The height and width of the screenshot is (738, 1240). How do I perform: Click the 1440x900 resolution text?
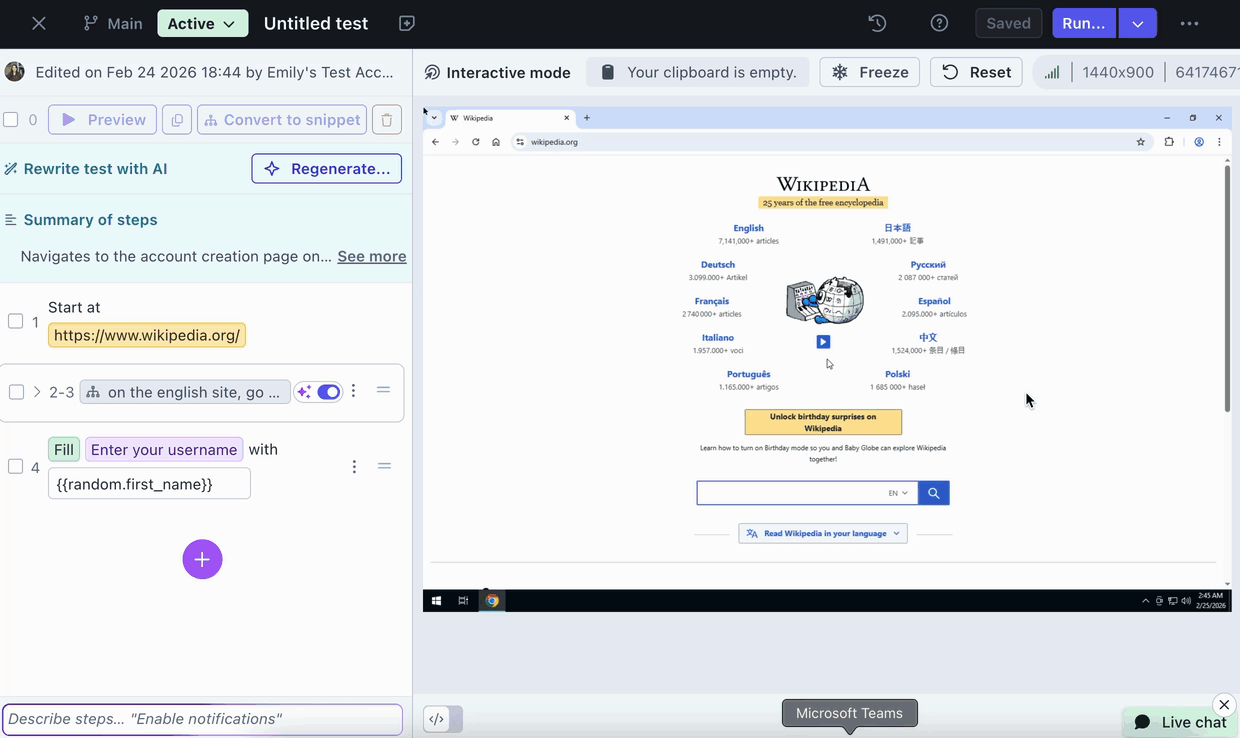(x=1118, y=73)
